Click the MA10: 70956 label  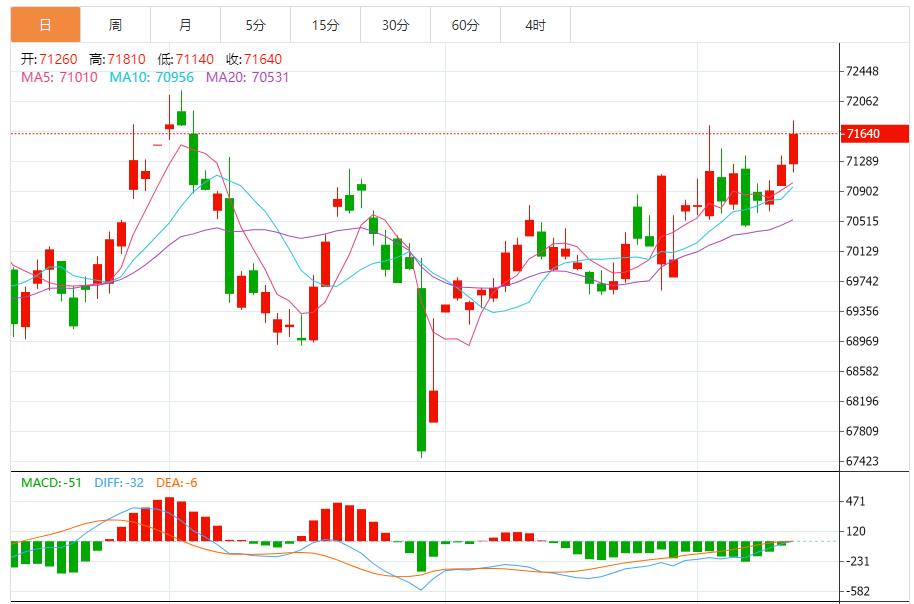[152, 77]
